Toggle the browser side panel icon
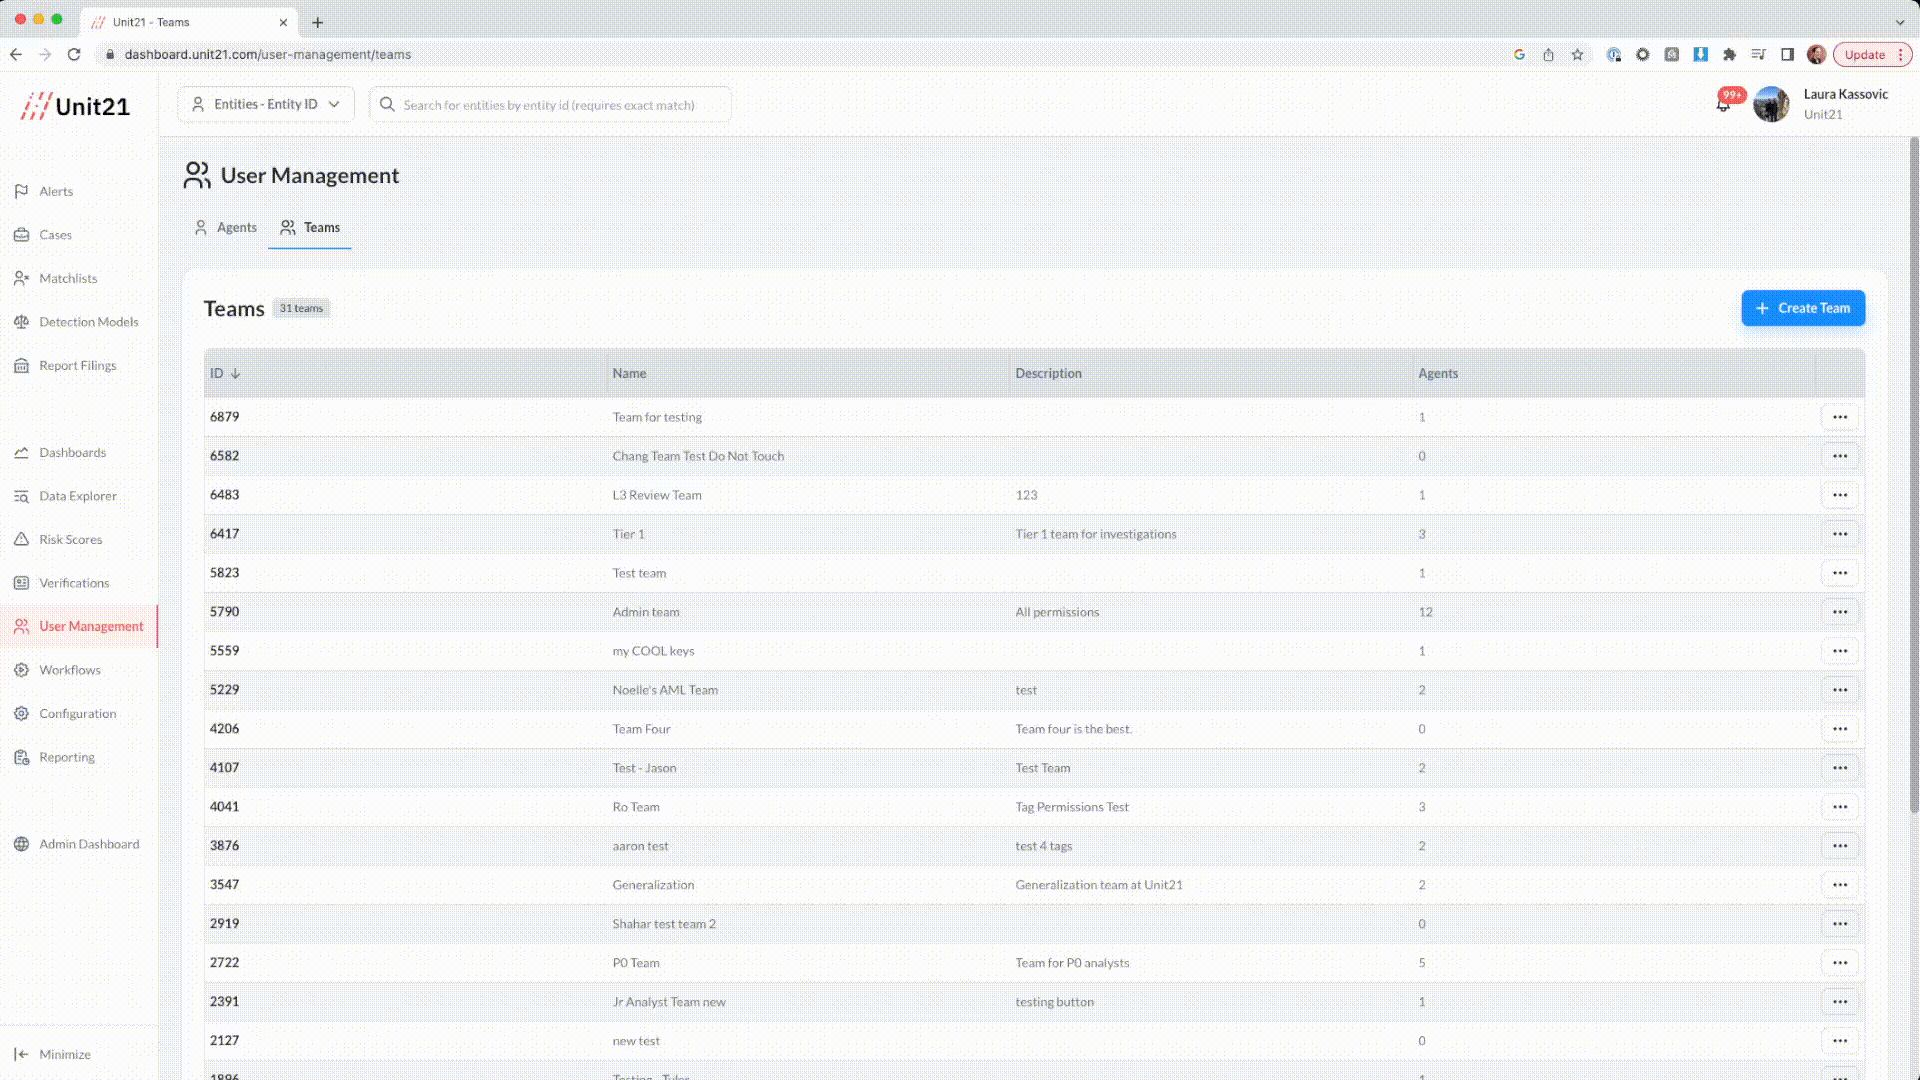This screenshot has height=1080, width=1920. tap(1787, 55)
